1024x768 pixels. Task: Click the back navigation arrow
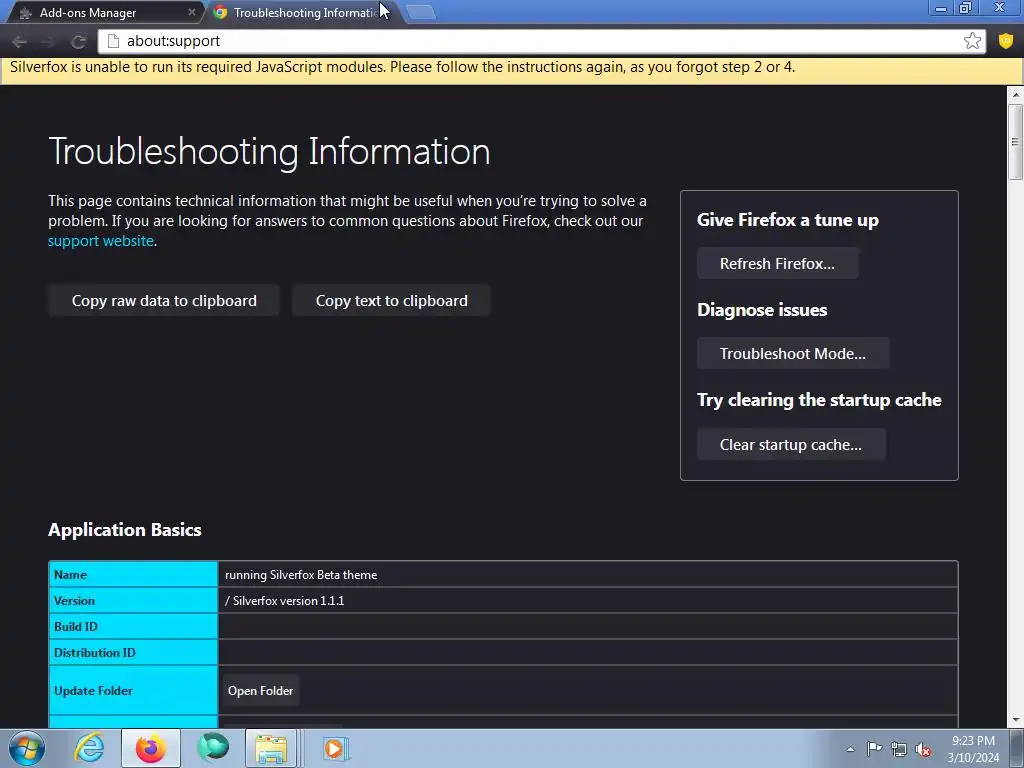click(x=19, y=42)
